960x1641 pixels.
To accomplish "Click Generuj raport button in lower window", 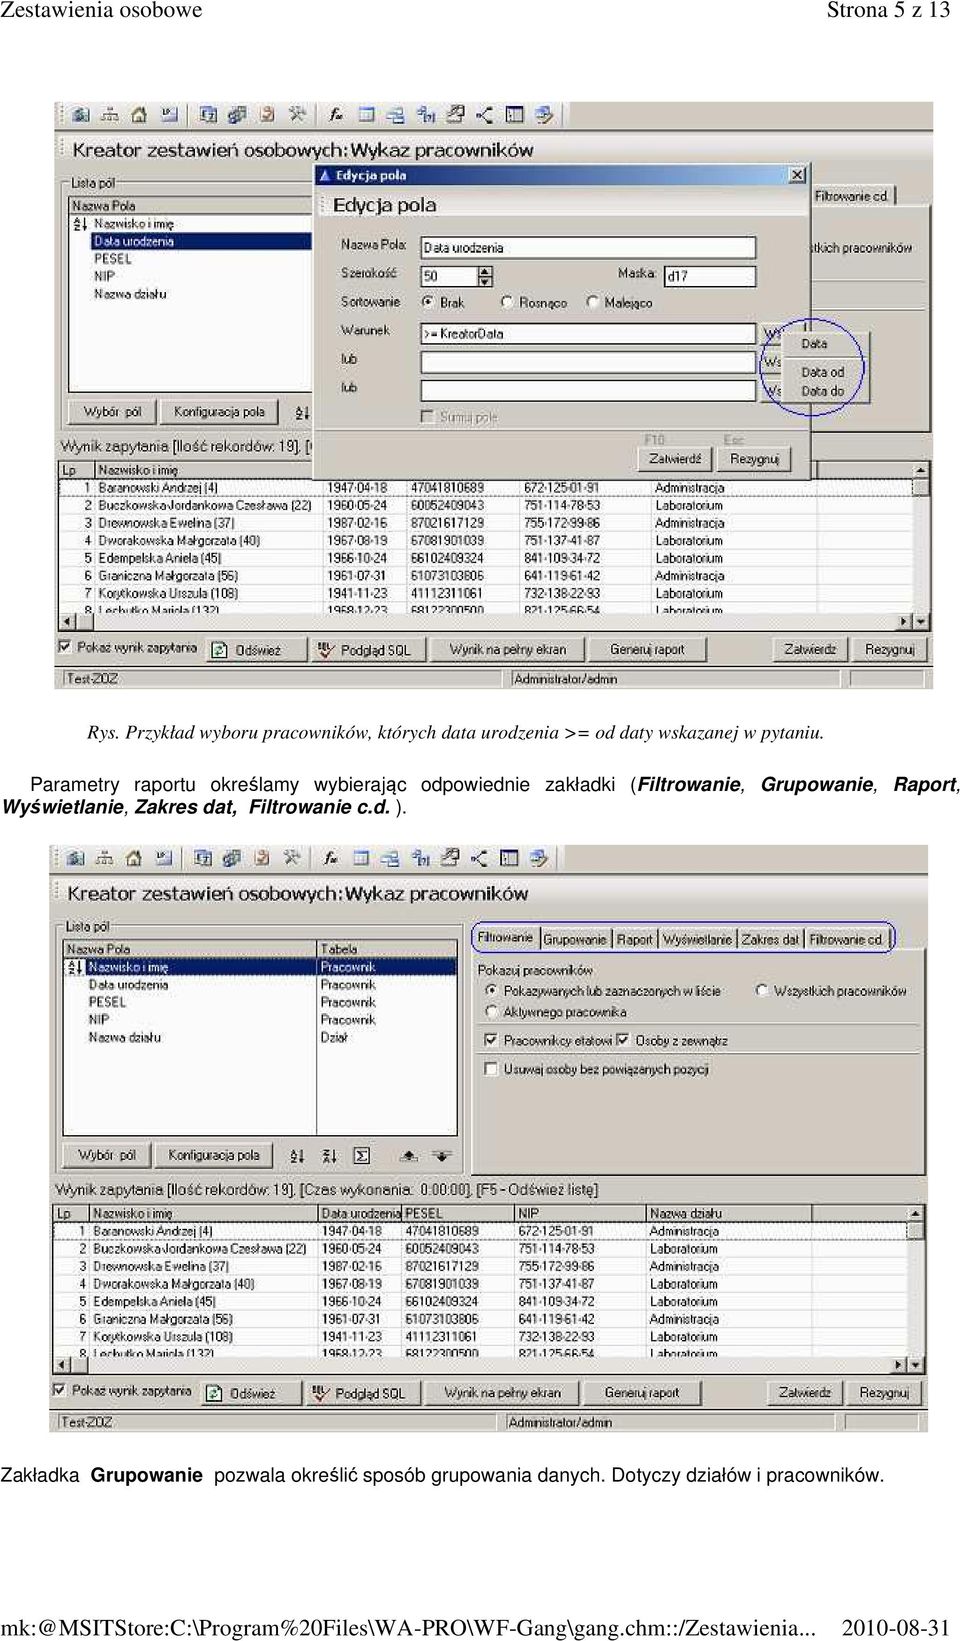I will point(642,1392).
